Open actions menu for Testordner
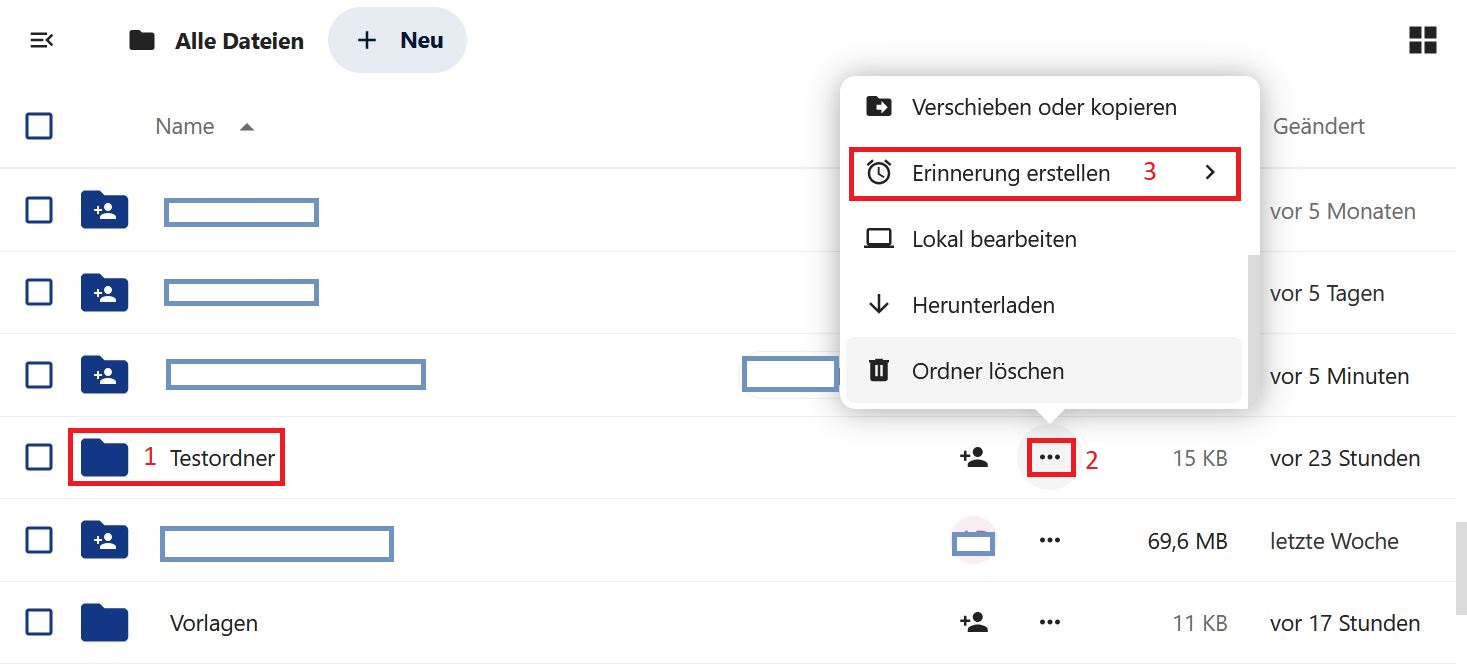1467x671 pixels. [x=1049, y=458]
